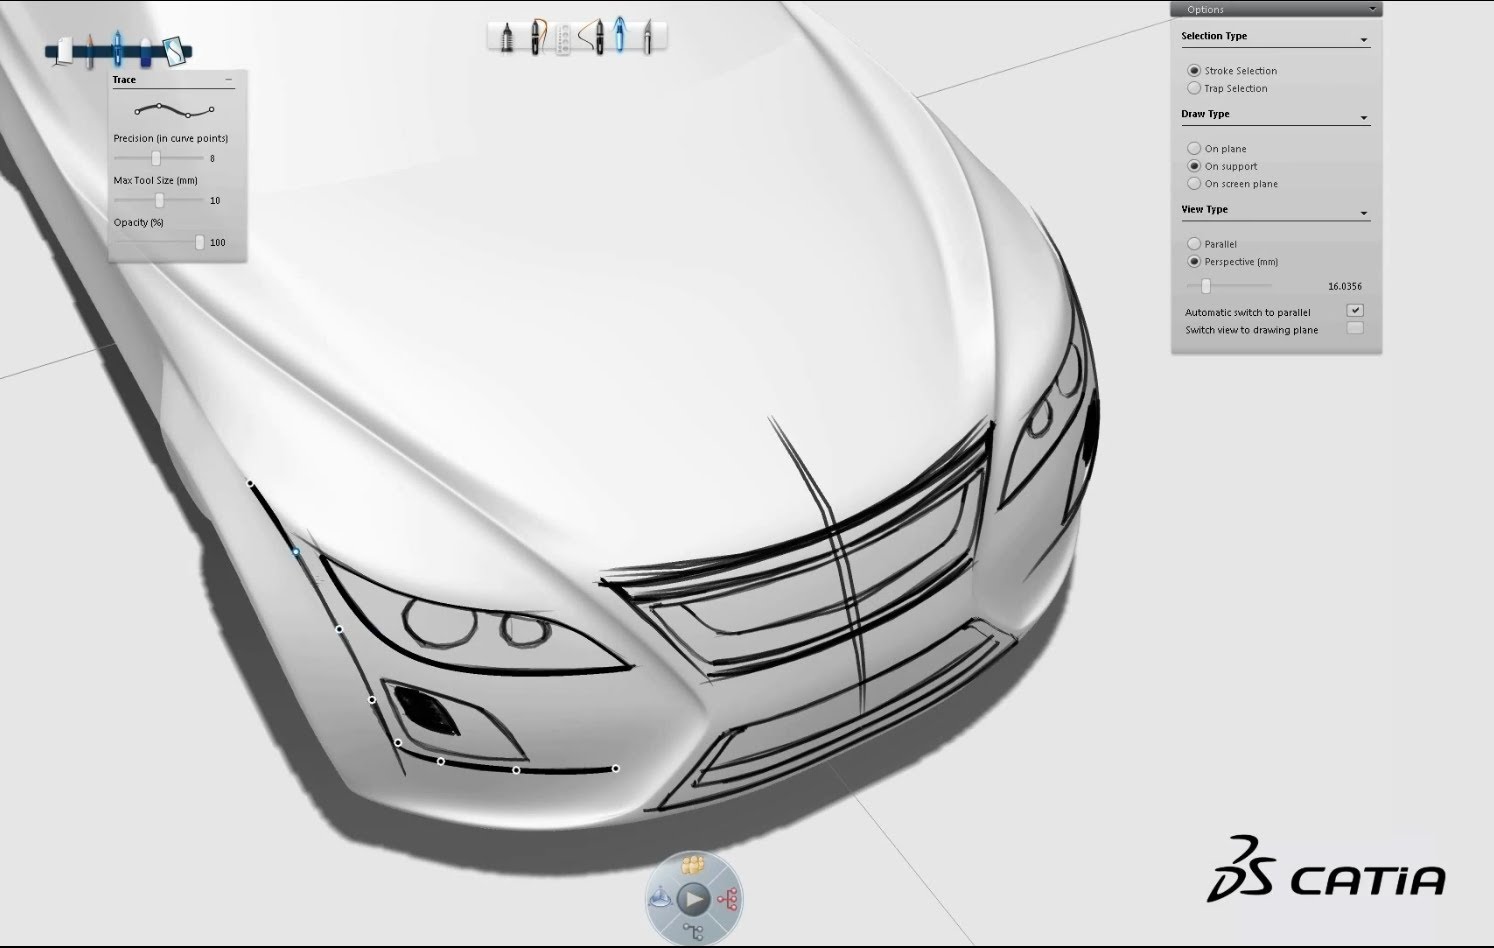The height and width of the screenshot is (948, 1494).
Task: Select the highlighted blue pen in top toolbar
Action: pyautogui.click(x=620, y=37)
